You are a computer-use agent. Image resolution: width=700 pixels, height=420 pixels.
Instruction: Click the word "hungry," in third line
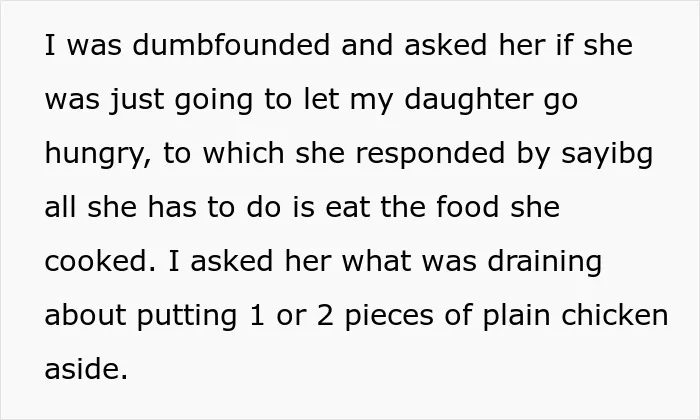point(98,156)
